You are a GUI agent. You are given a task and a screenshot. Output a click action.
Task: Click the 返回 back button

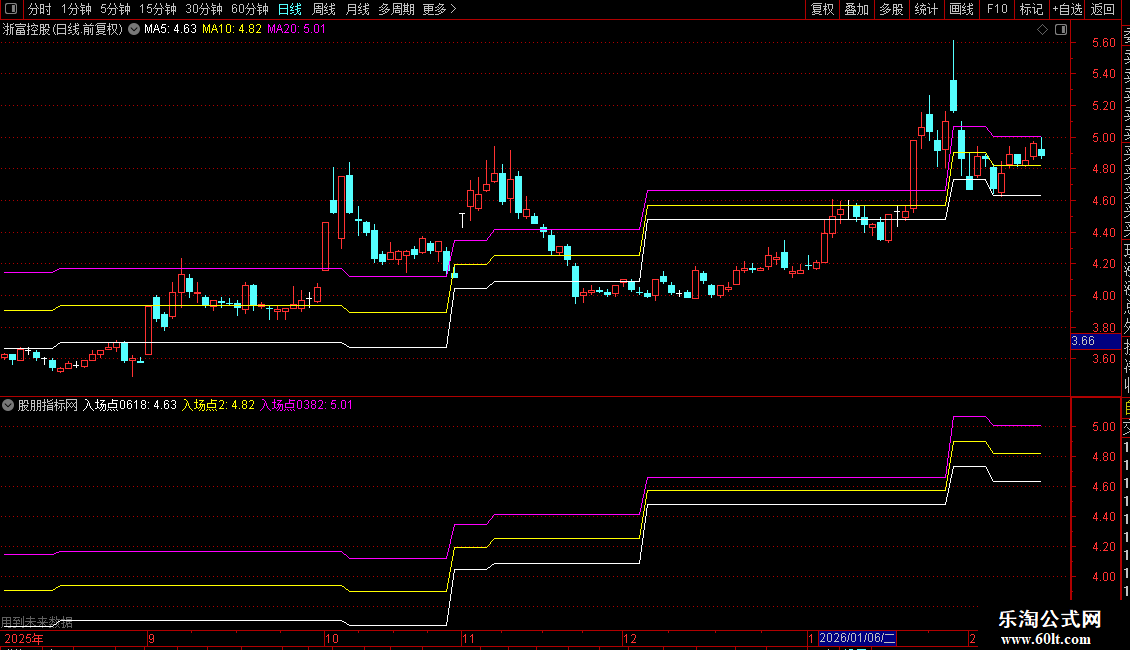[x=1103, y=9]
